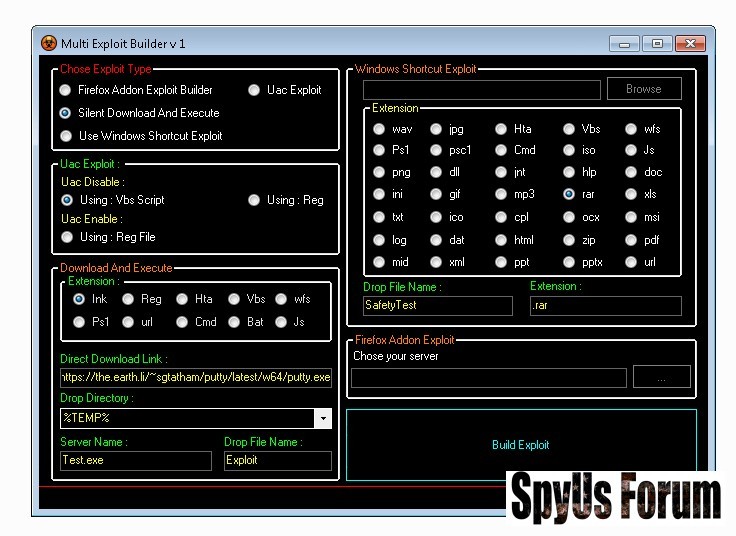Open the Drop Directory dropdown arrow
Viewport: 736px width, 536px height.
pyautogui.click(x=322, y=418)
